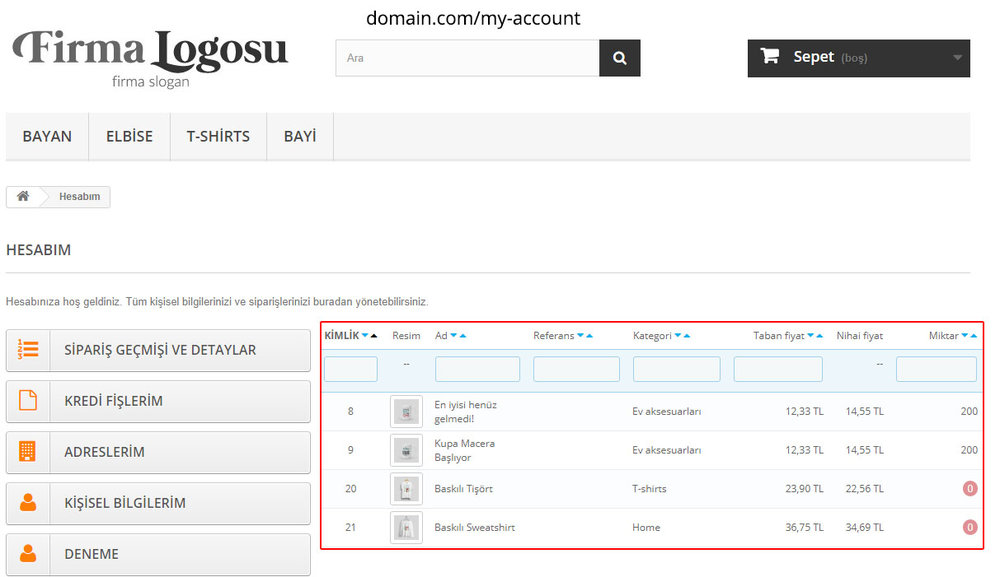Screen dimensions: 1000x577
Task: Click thumbnail of Kupa Macera Başlıyor
Action: coord(406,450)
